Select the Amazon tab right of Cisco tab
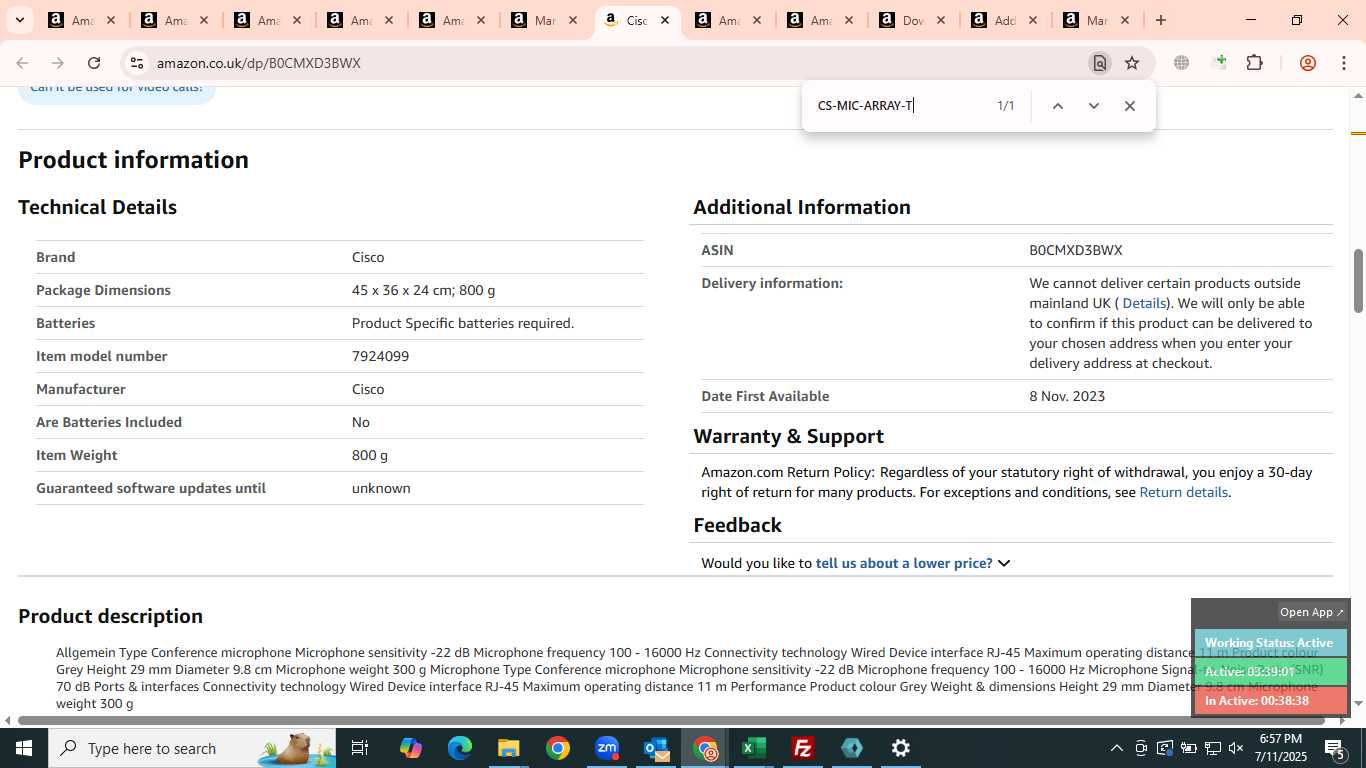 729,20
